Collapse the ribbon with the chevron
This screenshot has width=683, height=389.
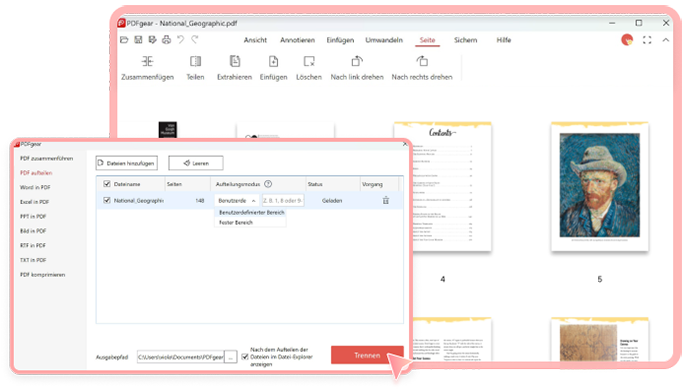(x=666, y=40)
